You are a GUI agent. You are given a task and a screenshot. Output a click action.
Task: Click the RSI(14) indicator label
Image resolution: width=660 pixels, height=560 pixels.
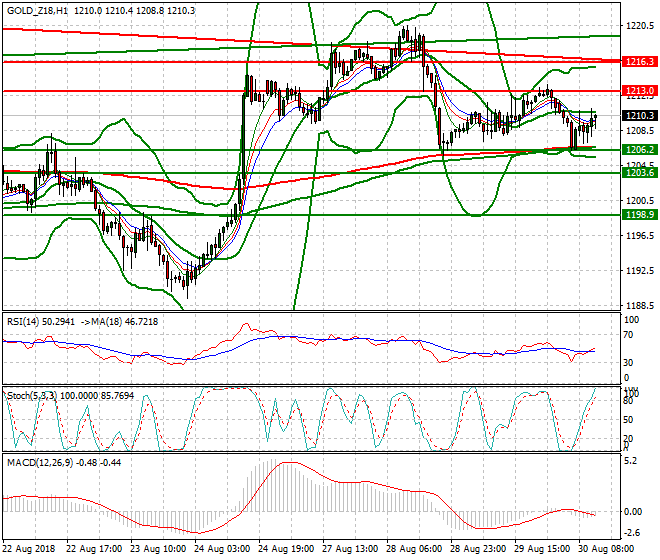pyautogui.click(x=28, y=322)
